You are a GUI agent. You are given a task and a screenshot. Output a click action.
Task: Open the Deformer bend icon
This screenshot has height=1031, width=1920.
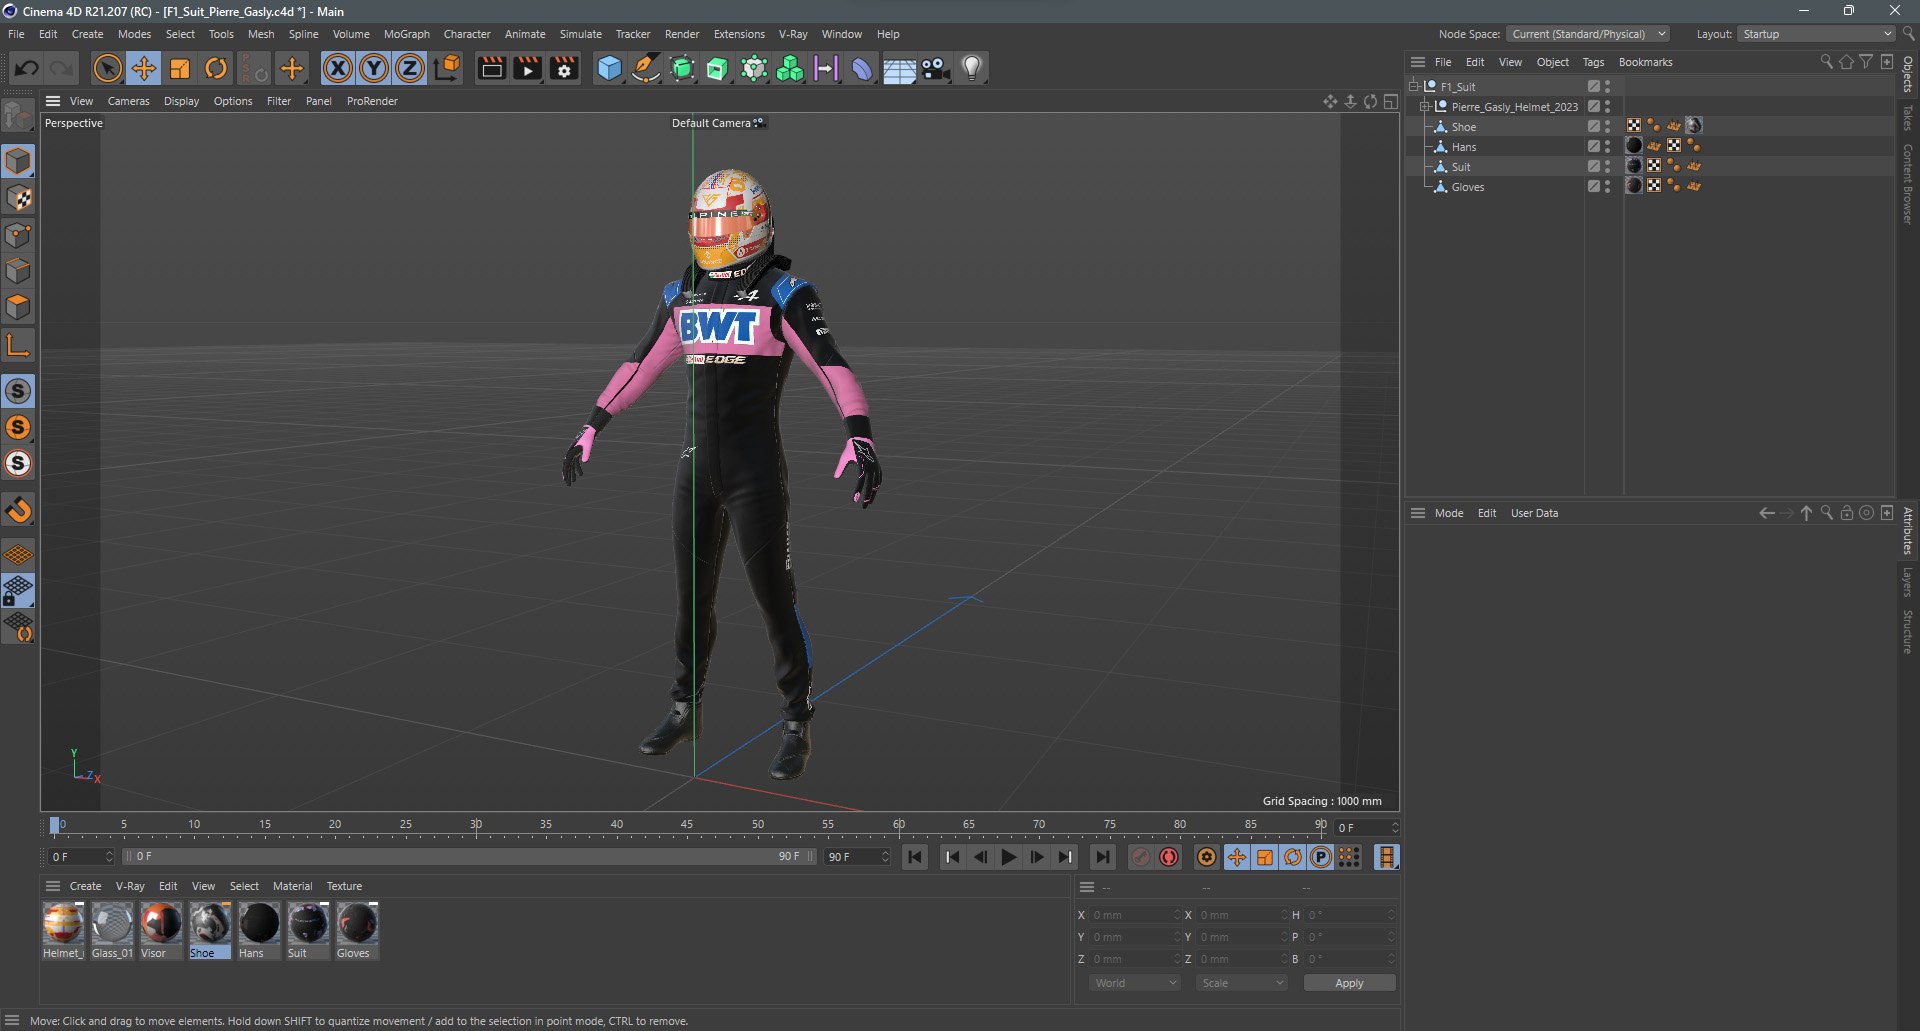click(x=862, y=68)
